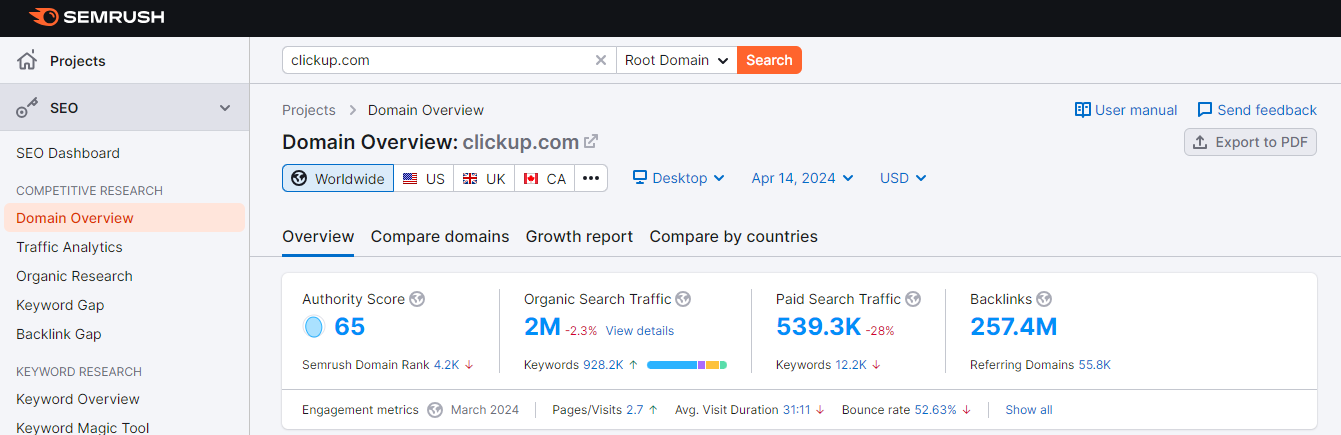The width and height of the screenshot is (1341, 435).
Task: Select the UK database
Action: pos(483,178)
